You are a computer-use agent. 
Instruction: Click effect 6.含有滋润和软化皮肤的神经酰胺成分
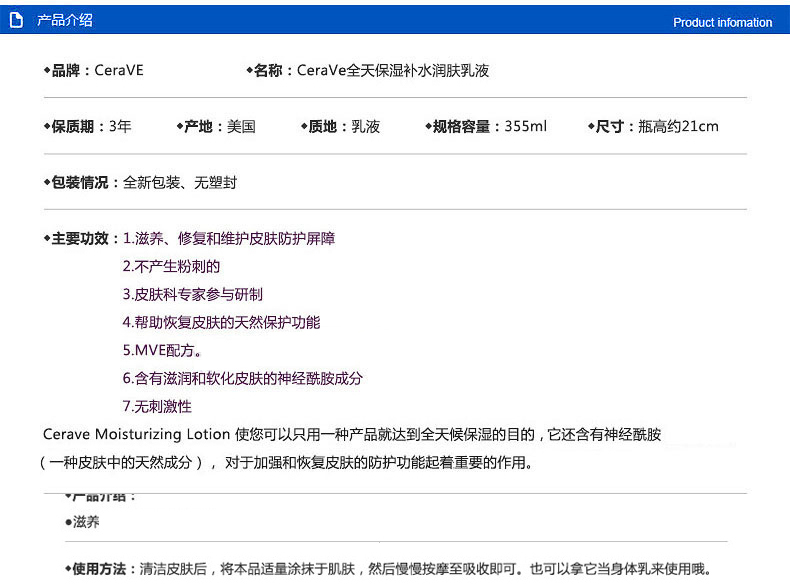(243, 378)
